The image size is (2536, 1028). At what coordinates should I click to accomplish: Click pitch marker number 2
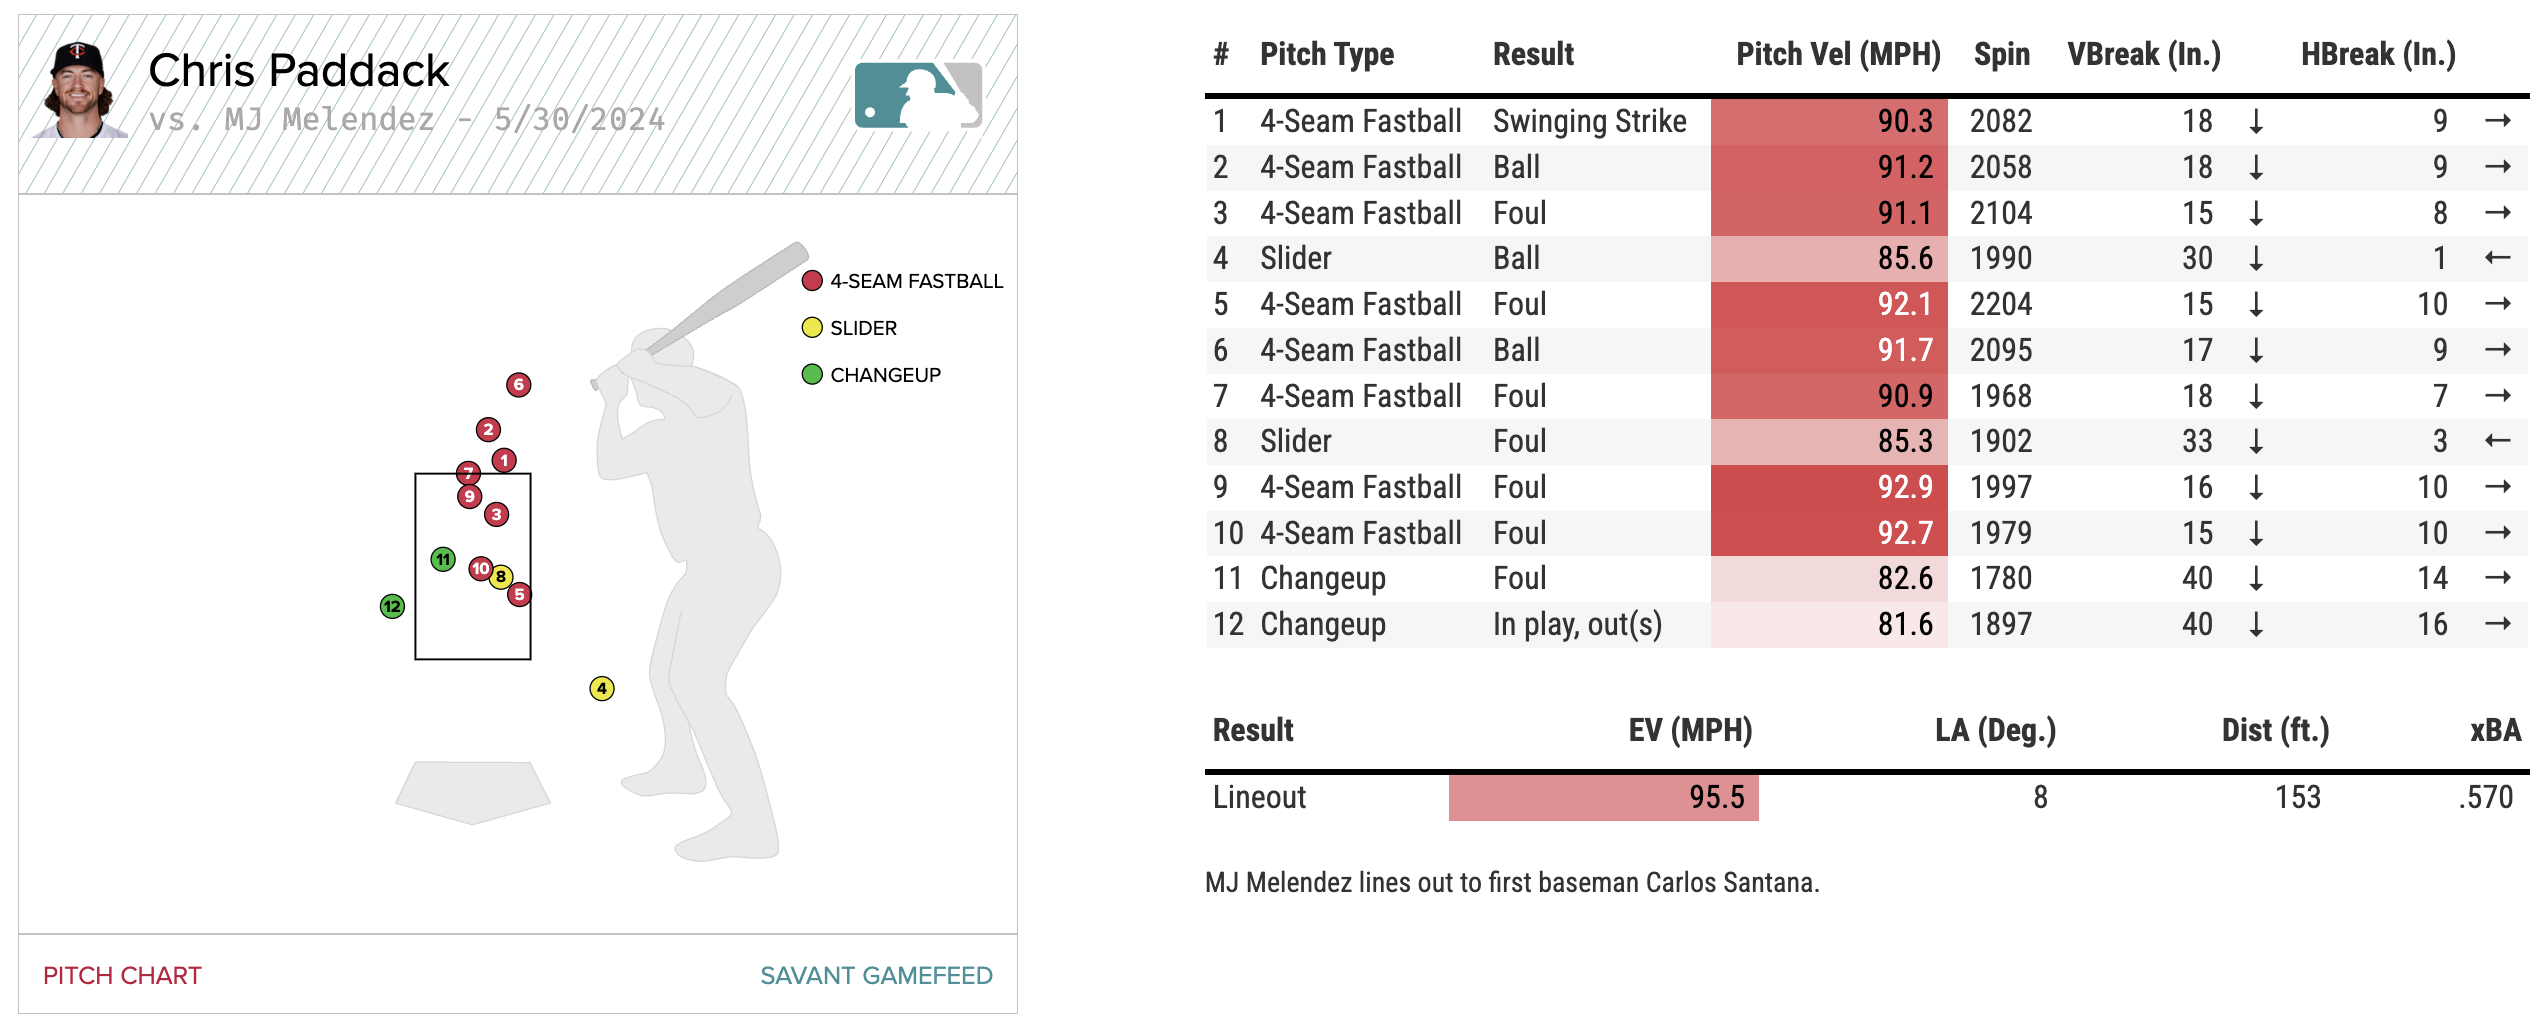click(488, 430)
